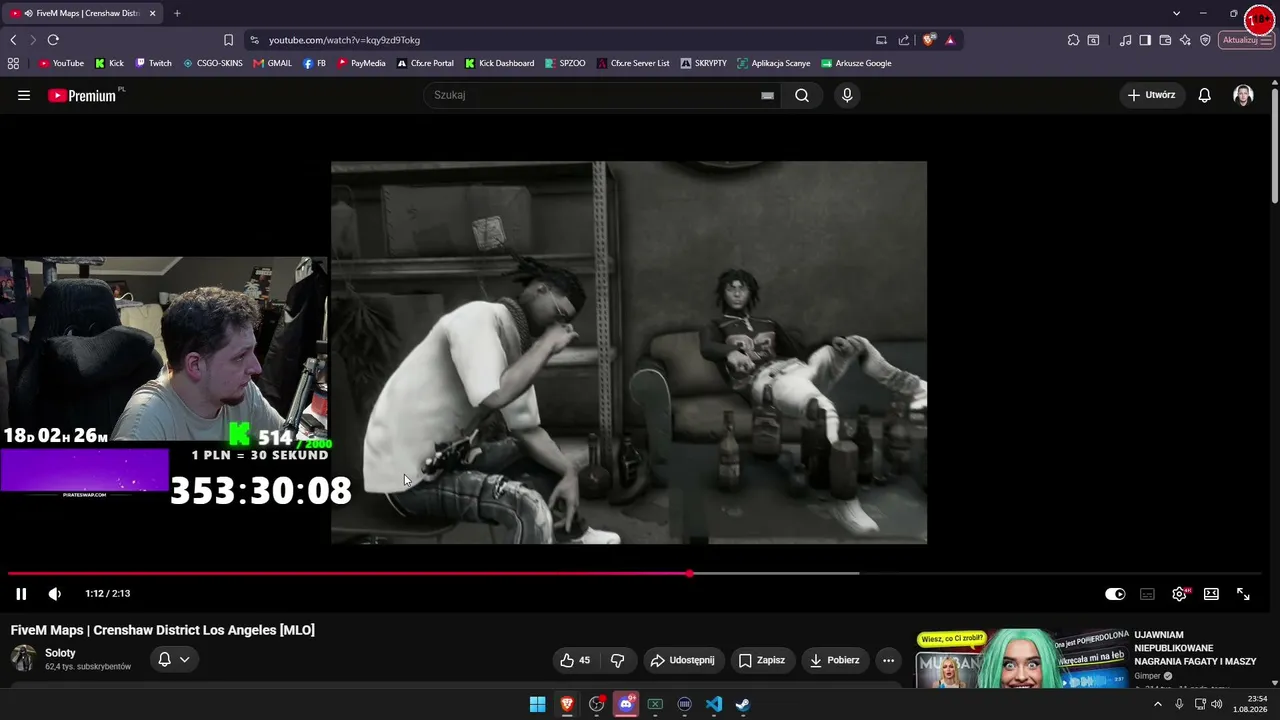Screen dimensions: 1280x720
Task: Open the Arkusze Google bookmark
Action: (856, 63)
